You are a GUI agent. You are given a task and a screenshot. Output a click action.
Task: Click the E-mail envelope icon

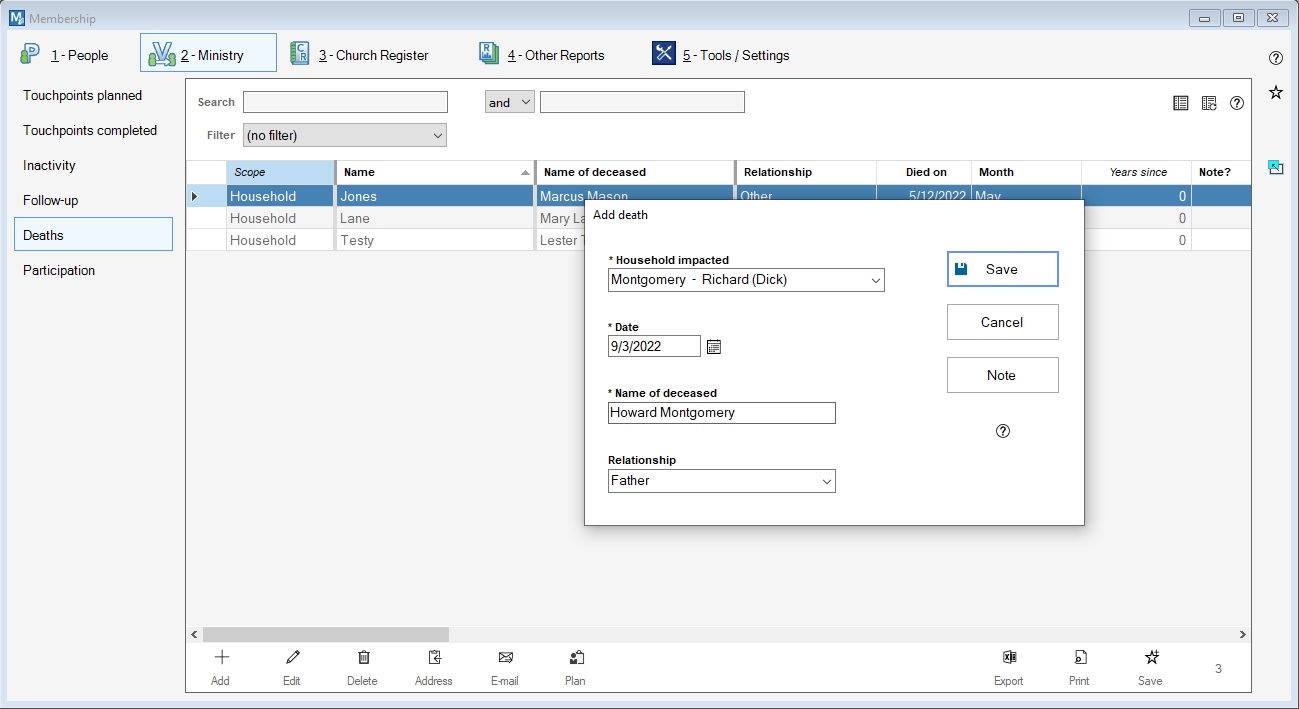[505, 658]
